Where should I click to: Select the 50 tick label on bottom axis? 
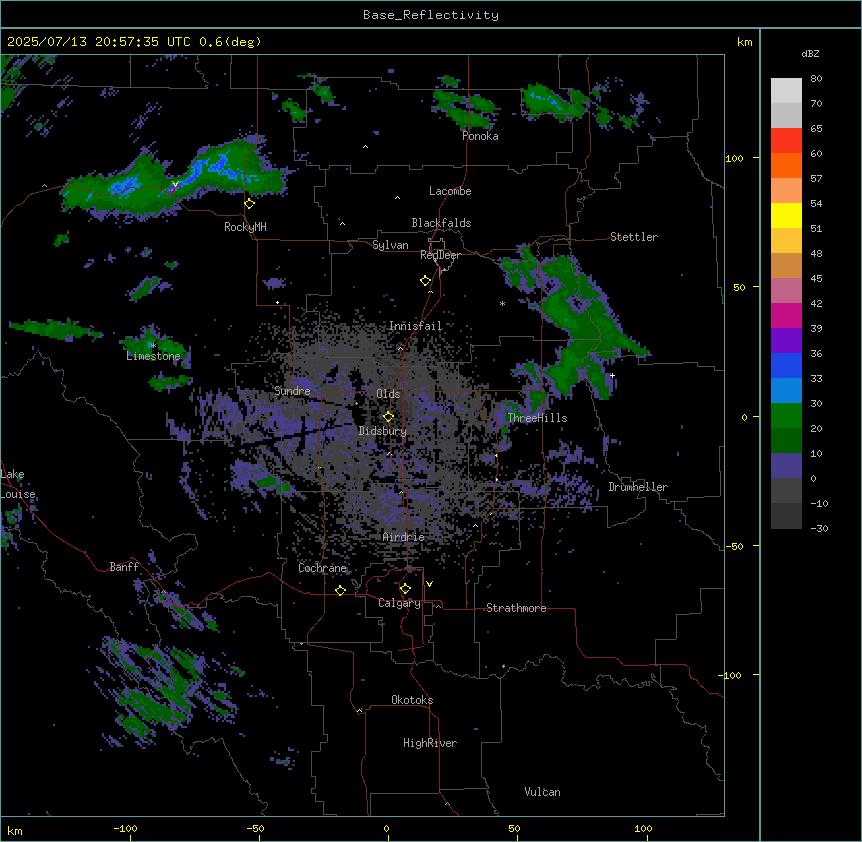click(514, 828)
